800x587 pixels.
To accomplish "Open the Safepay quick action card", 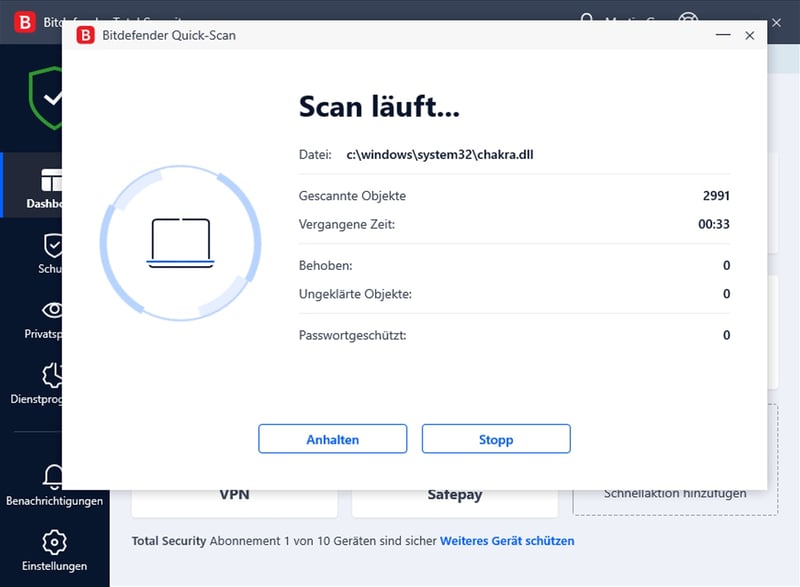I will pos(455,503).
